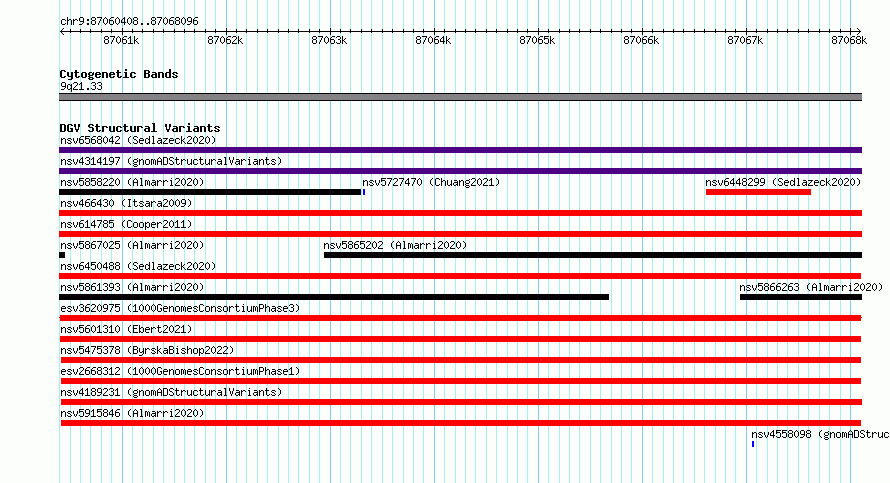The height and width of the screenshot is (483, 890).
Task: Click label nsv5865202 (Almarri2020)
Action: (395, 245)
